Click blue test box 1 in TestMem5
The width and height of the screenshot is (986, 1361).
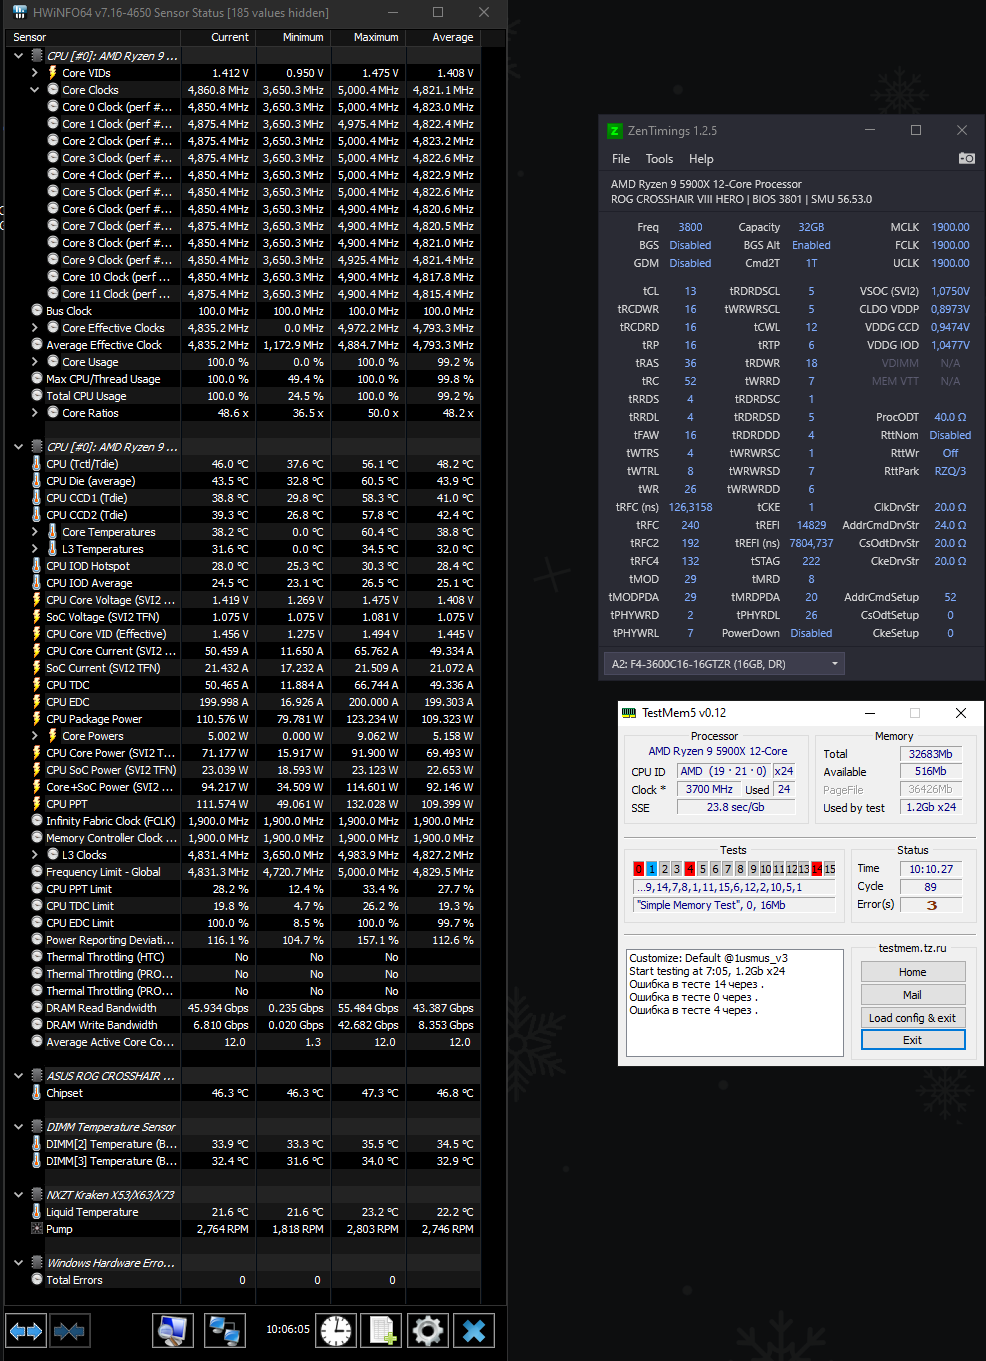click(x=652, y=869)
